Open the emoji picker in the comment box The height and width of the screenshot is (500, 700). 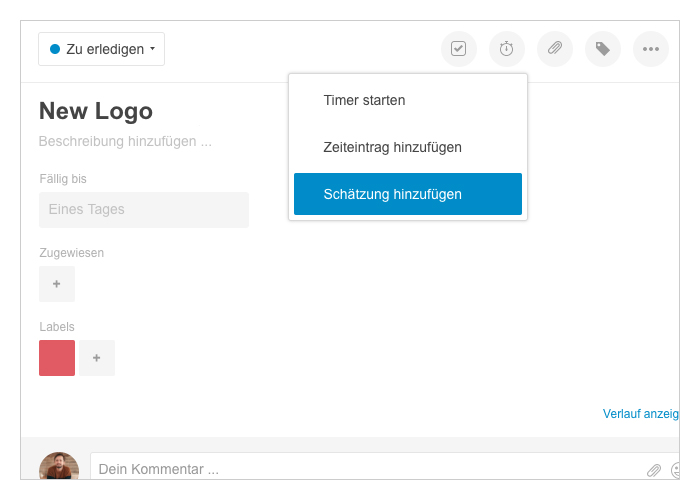(675, 469)
